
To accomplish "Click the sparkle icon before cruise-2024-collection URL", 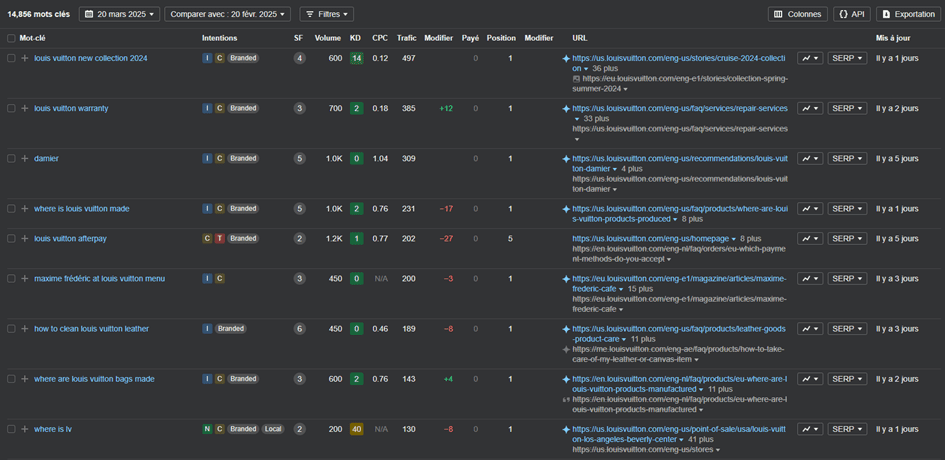I will [x=566, y=58].
